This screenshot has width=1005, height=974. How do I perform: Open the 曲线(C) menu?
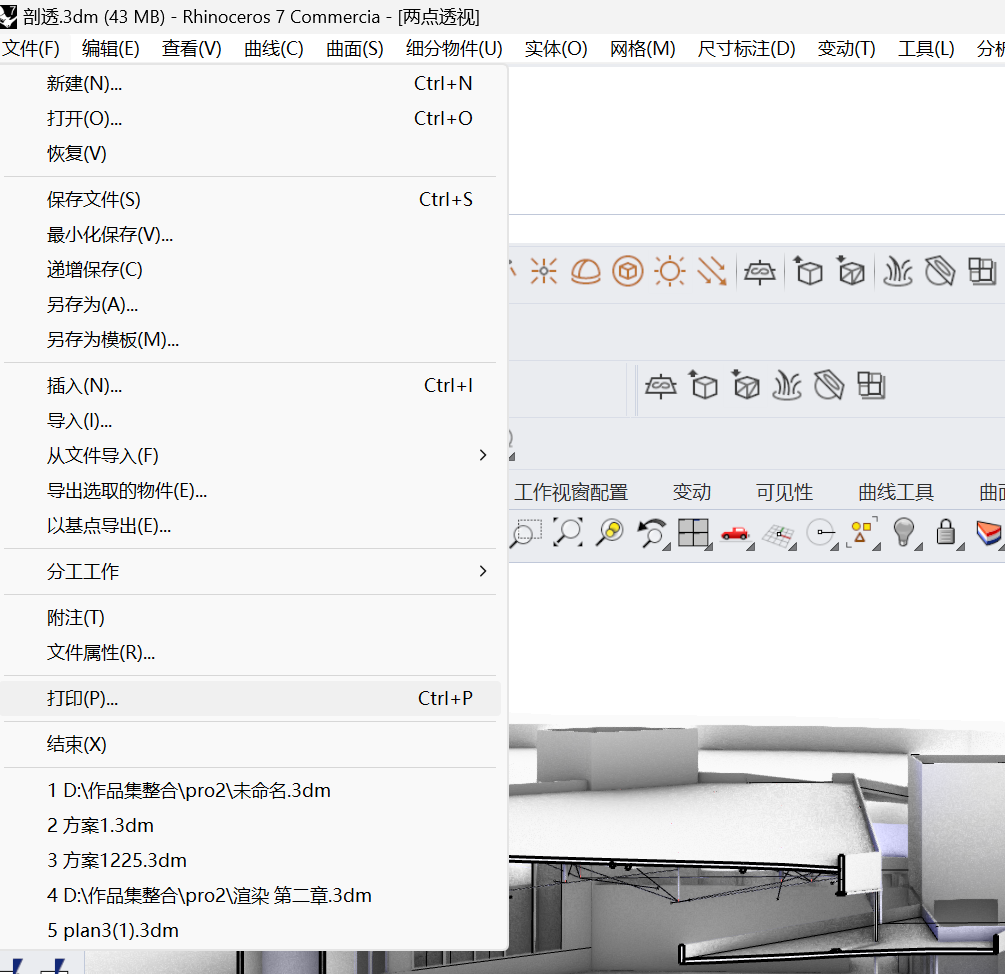(274, 49)
